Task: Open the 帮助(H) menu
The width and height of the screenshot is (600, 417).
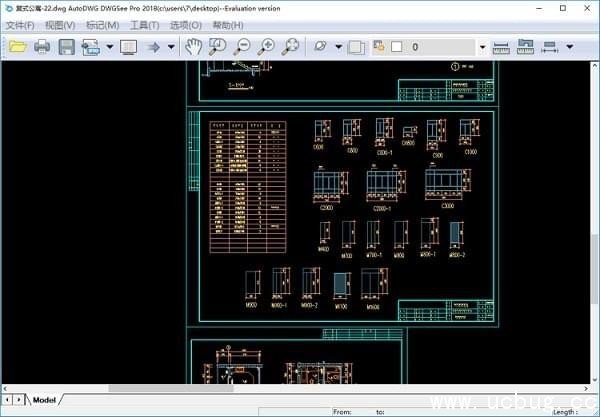Action: (x=228, y=25)
